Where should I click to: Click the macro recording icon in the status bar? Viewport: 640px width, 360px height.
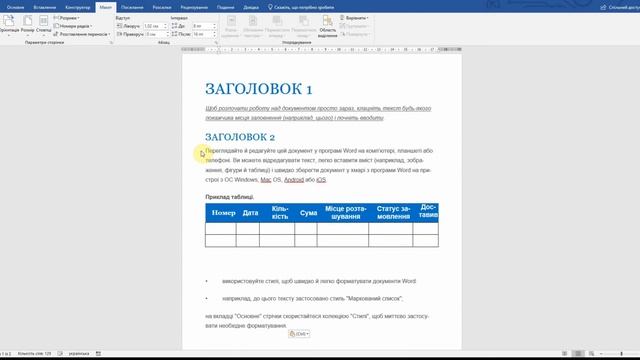98,354
